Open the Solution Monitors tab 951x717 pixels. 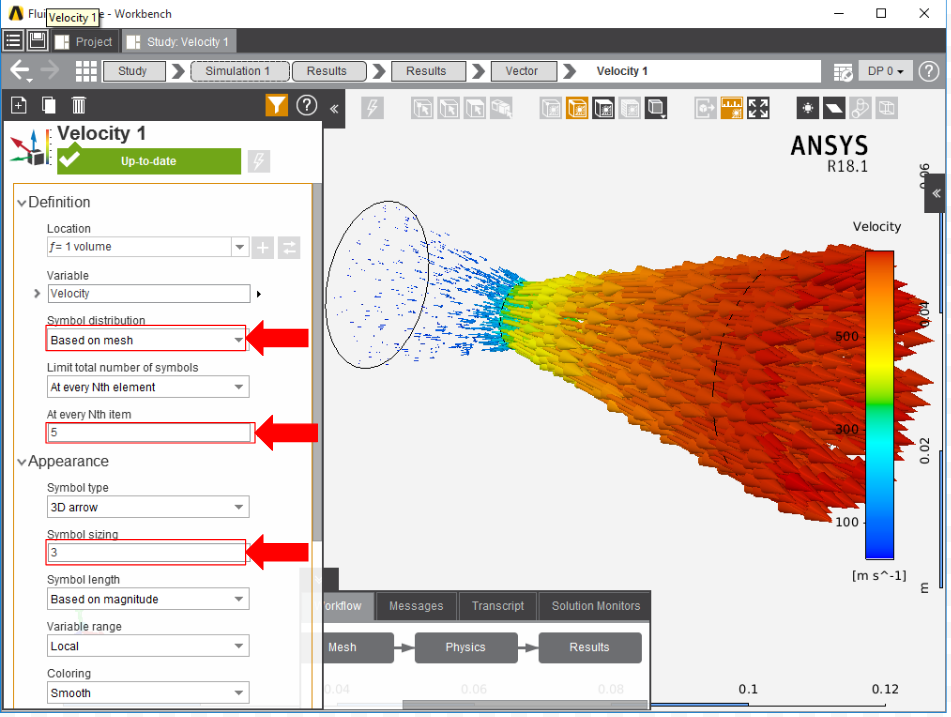pyautogui.click(x=596, y=606)
